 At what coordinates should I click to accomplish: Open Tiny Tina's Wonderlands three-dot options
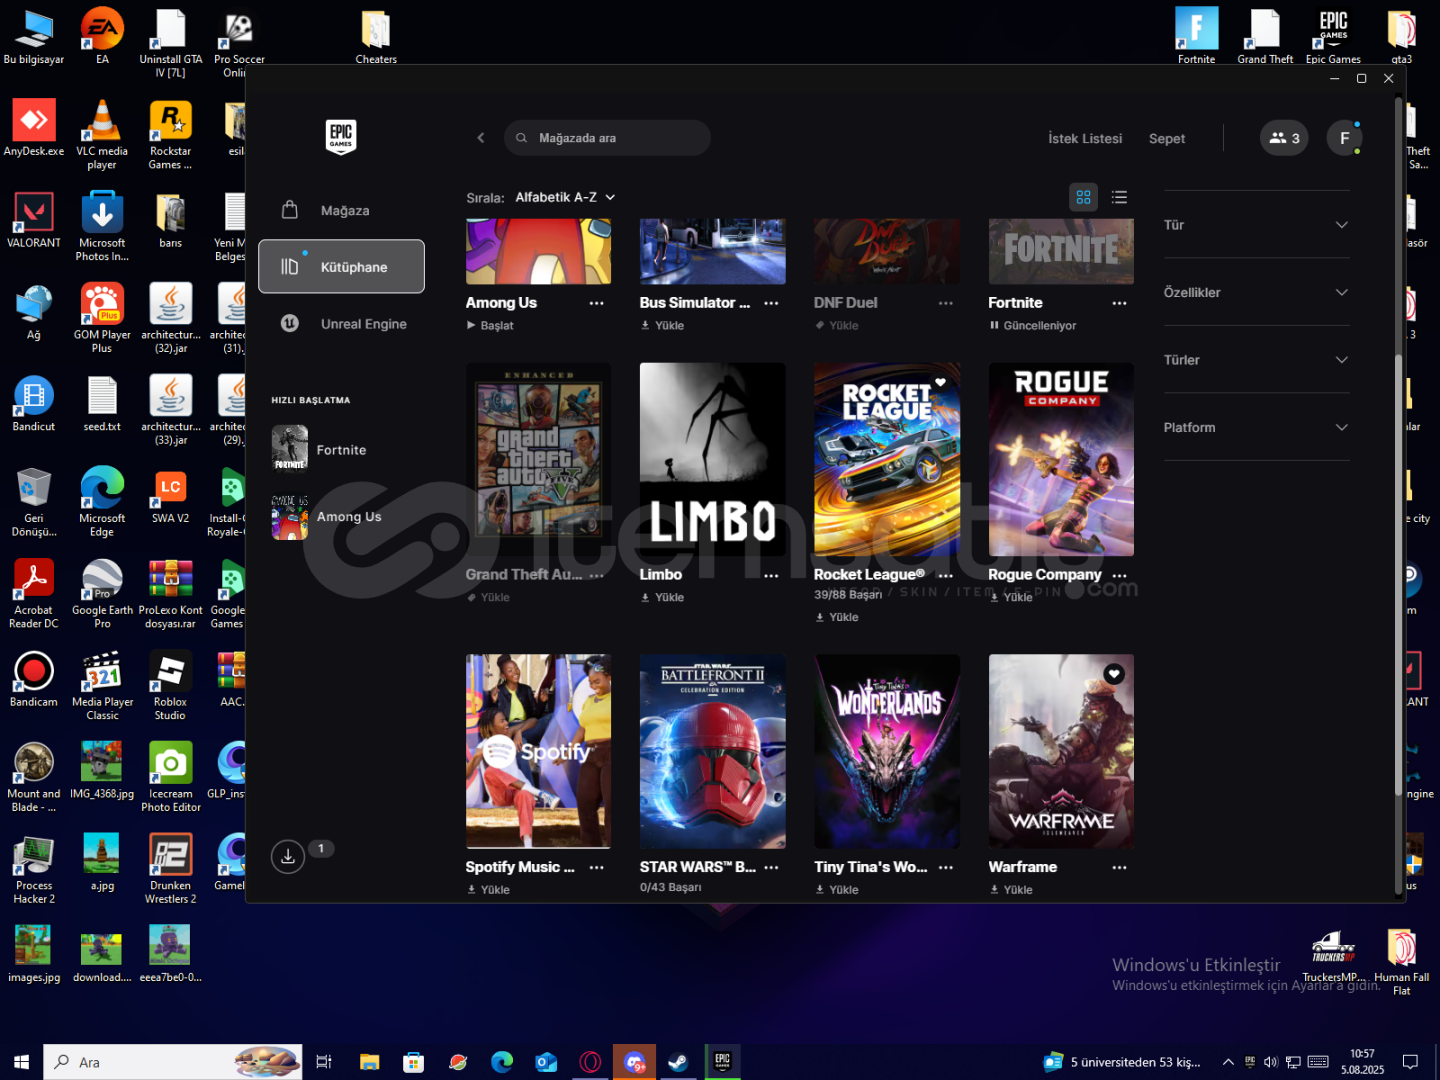pyautogui.click(x=946, y=867)
